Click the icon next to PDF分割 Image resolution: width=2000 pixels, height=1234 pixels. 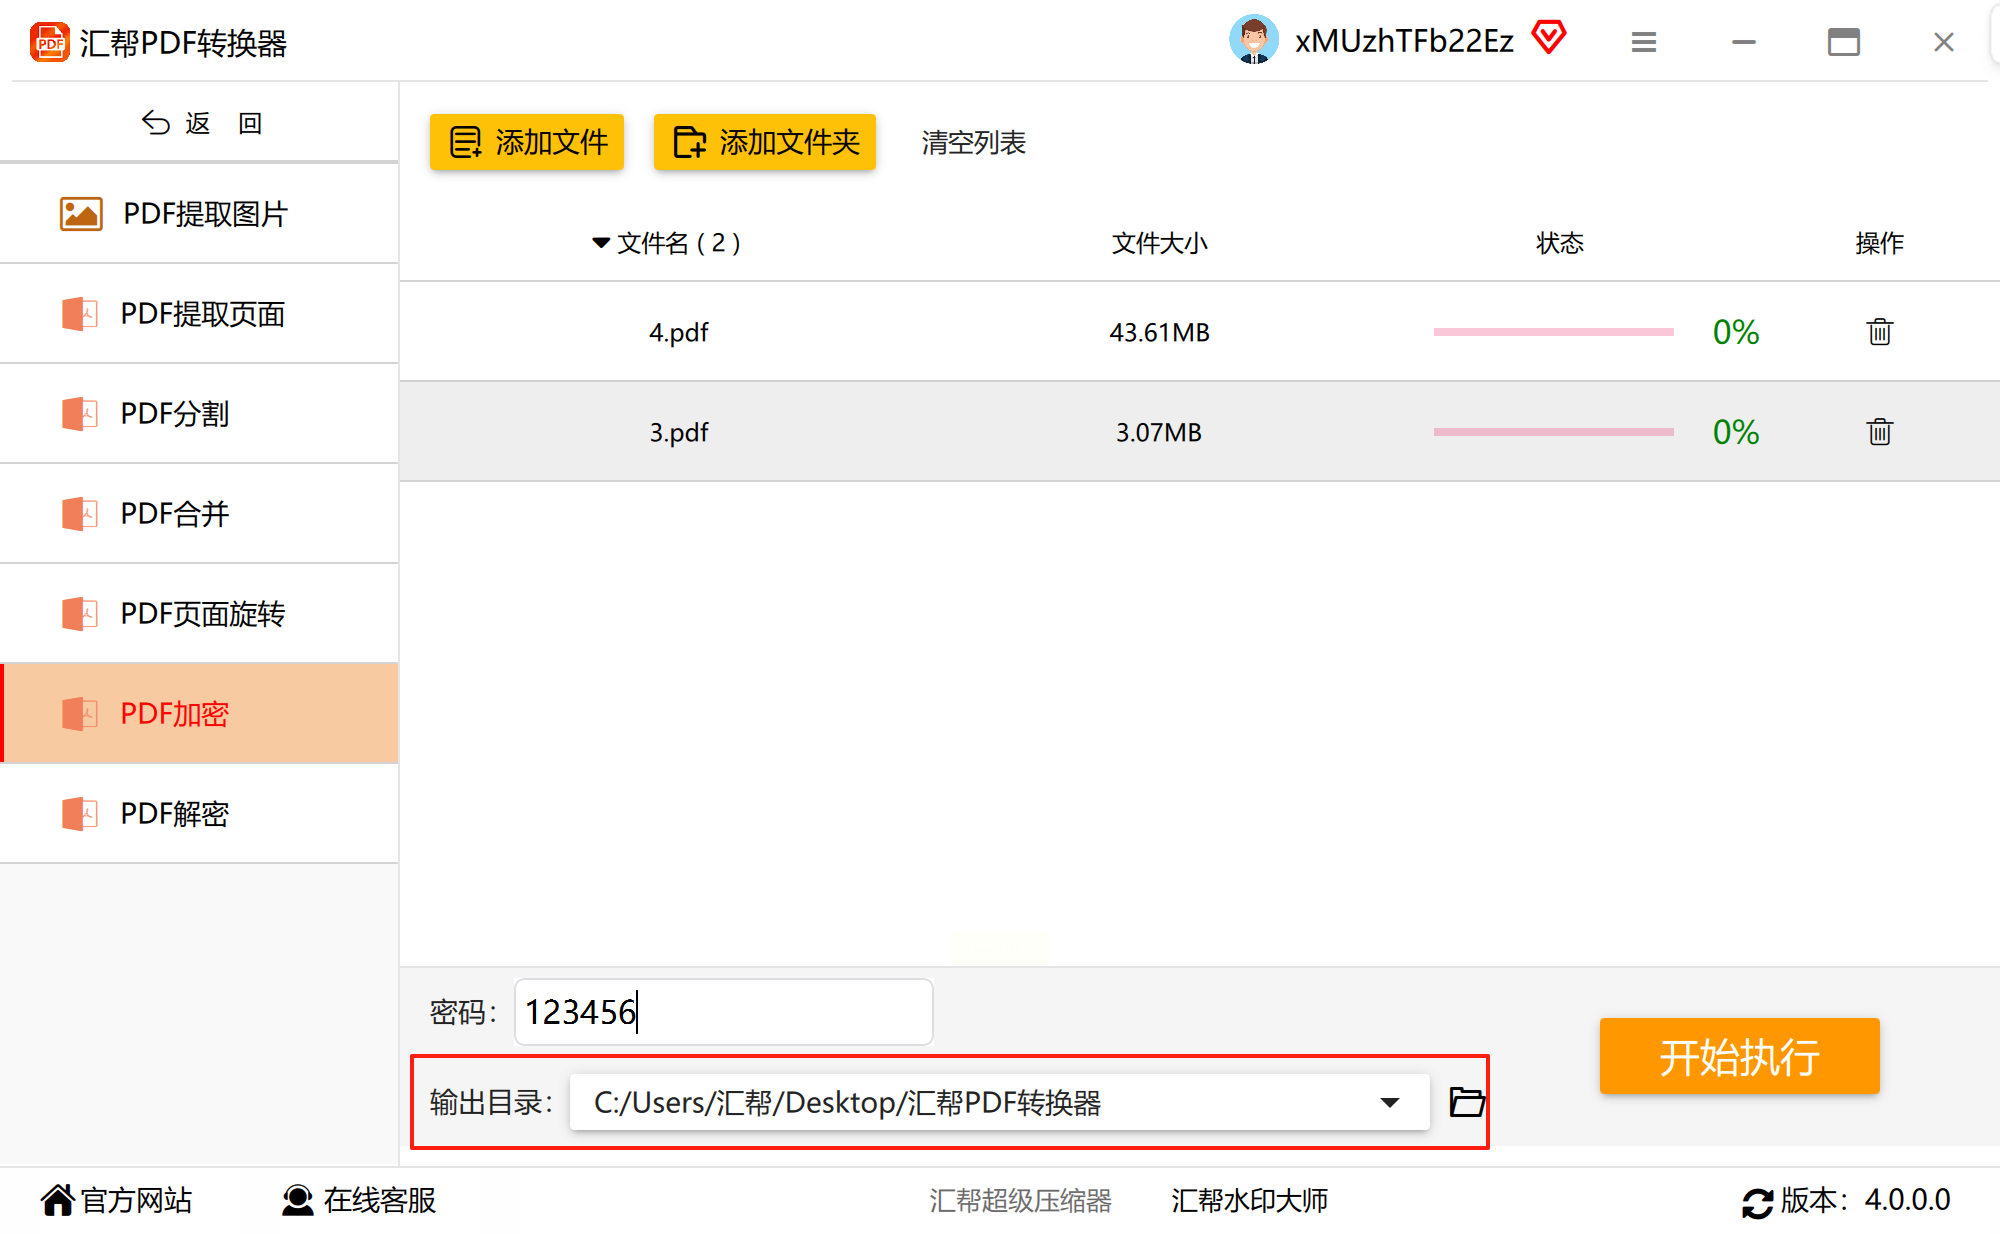point(80,414)
